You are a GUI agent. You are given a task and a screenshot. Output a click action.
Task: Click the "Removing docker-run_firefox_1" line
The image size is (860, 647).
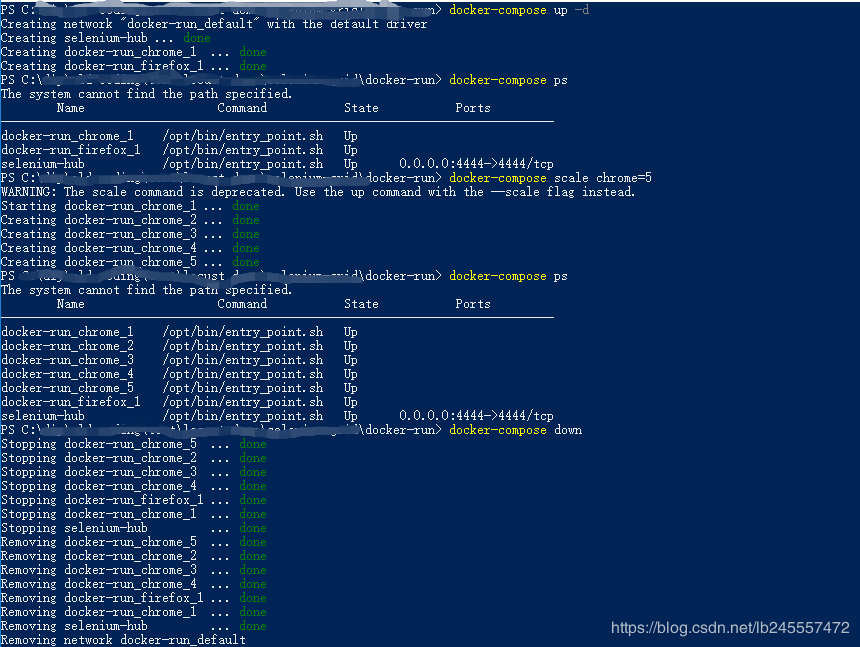click(102, 598)
